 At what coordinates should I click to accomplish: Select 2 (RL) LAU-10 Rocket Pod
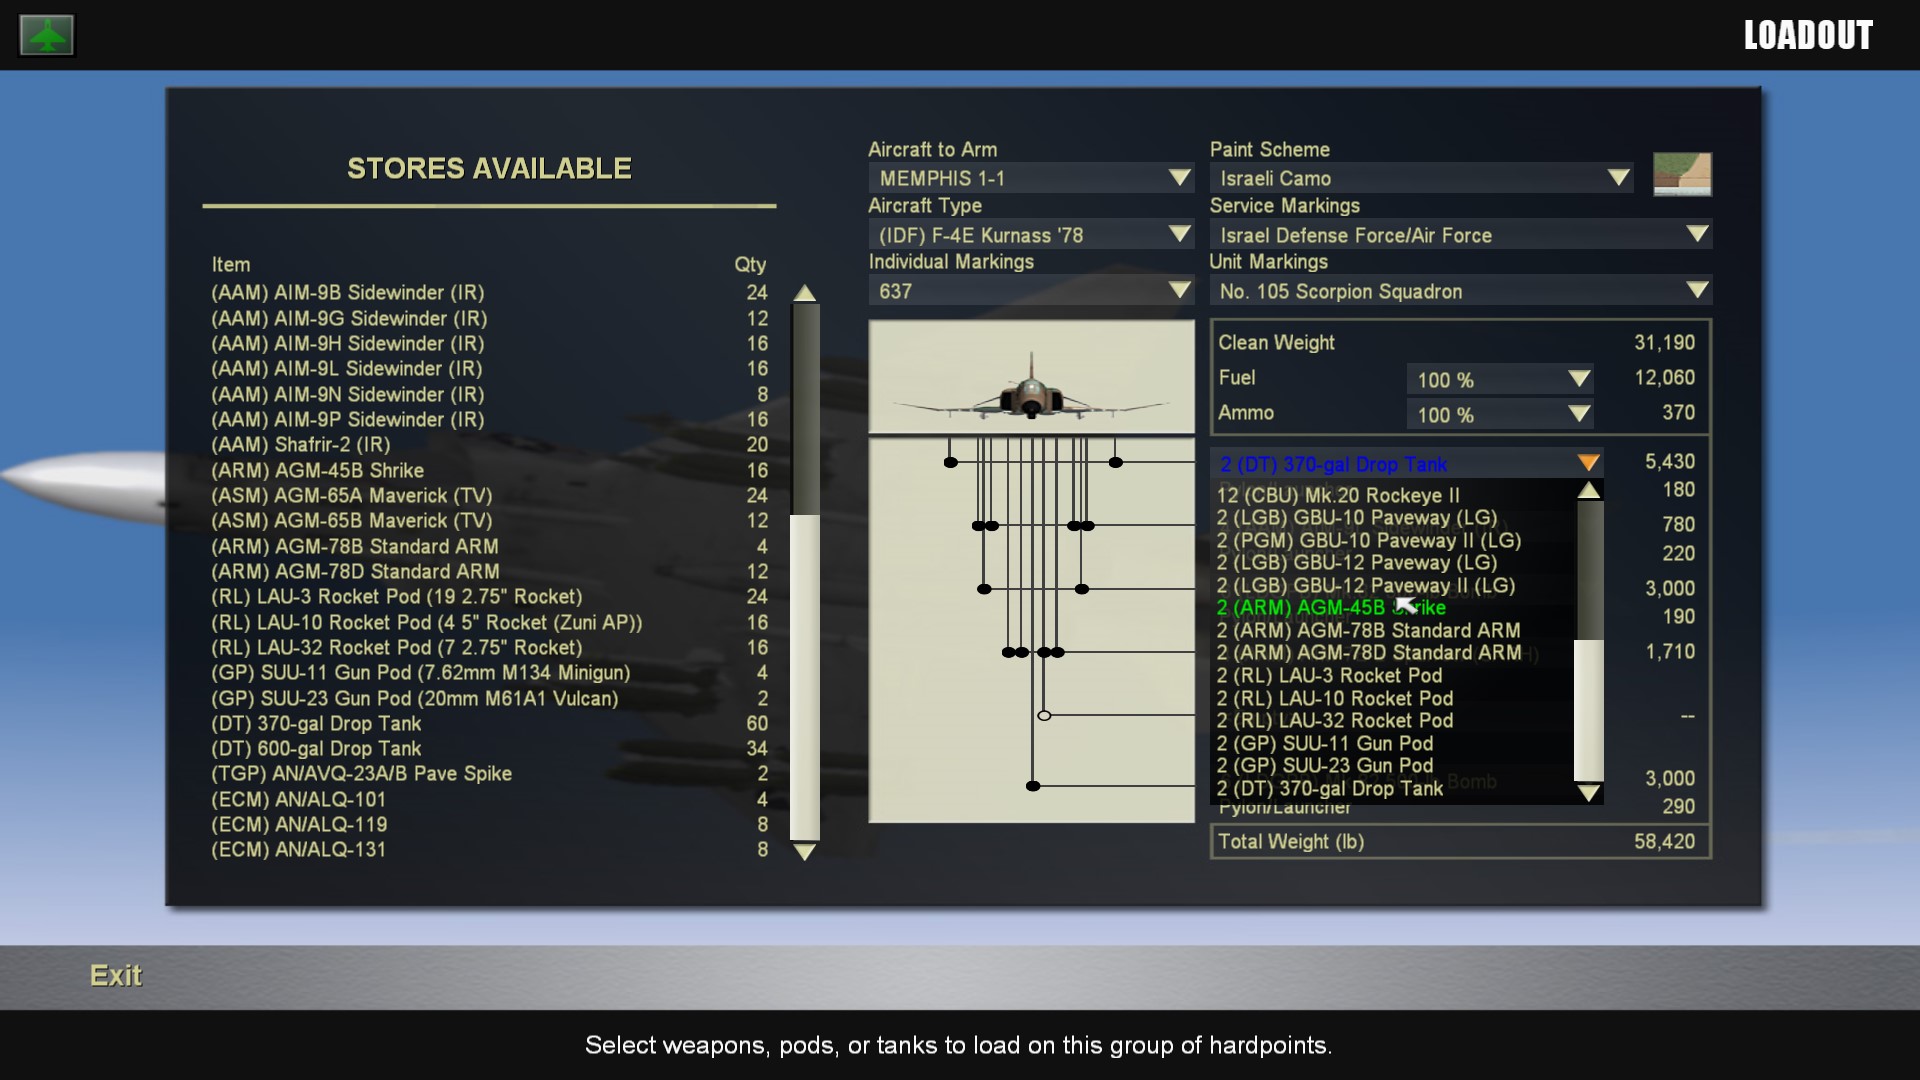click(x=1335, y=699)
